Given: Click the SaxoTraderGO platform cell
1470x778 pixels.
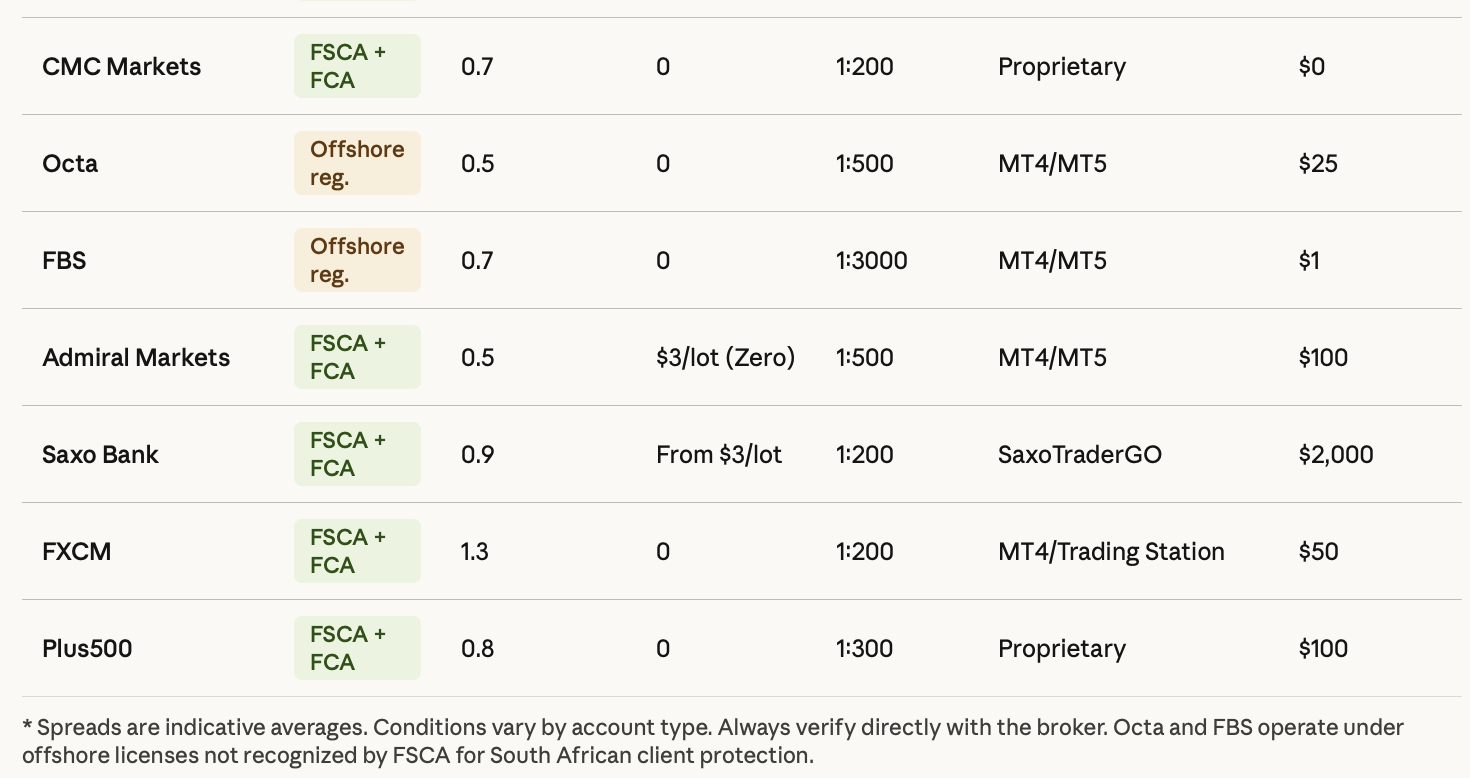Looking at the screenshot, I should click(x=1080, y=455).
